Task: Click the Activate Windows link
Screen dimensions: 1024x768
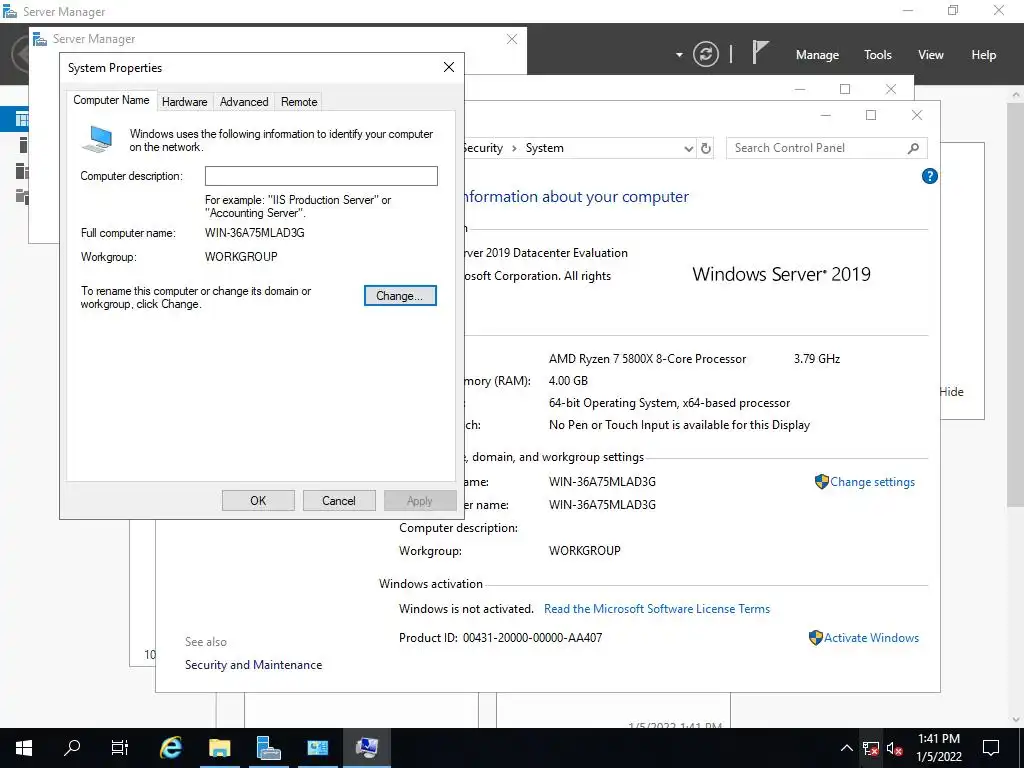Action: (871, 638)
